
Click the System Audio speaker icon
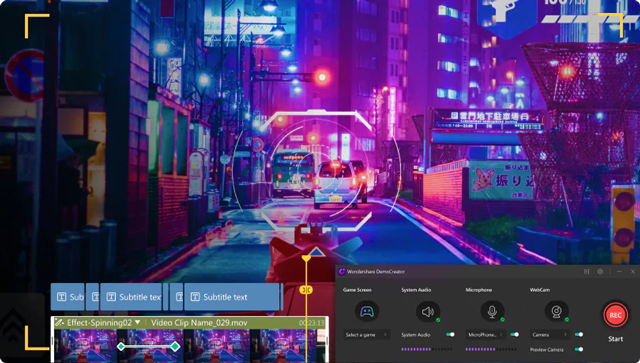(427, 312)
